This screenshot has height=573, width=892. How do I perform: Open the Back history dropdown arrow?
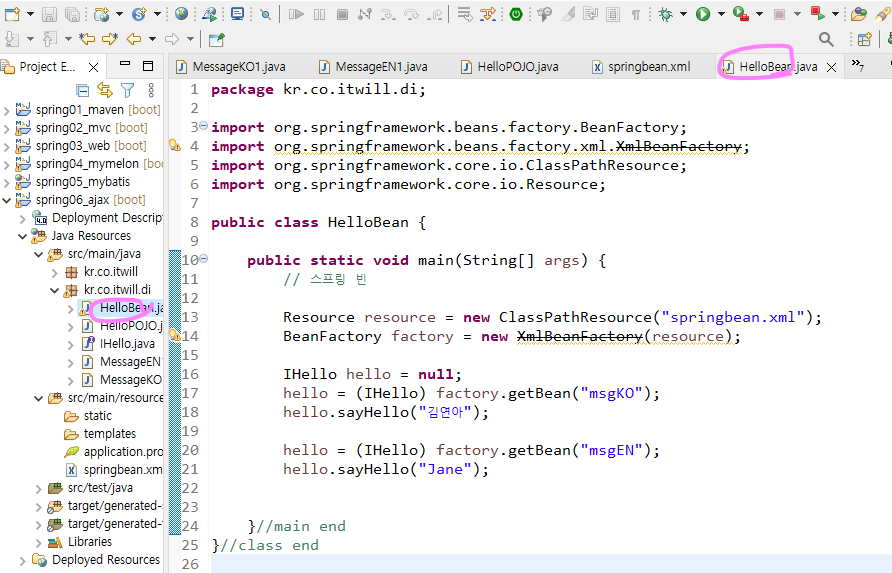tap(152, 39)
